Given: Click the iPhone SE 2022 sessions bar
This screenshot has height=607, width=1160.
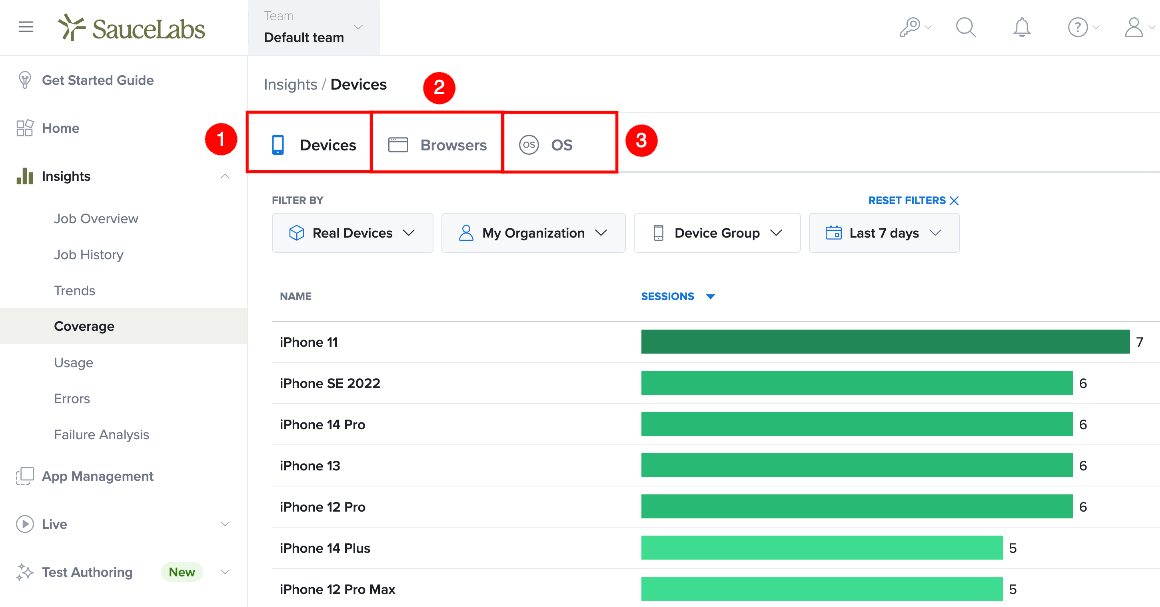Looking at the screenshot, I should point(857,383).
